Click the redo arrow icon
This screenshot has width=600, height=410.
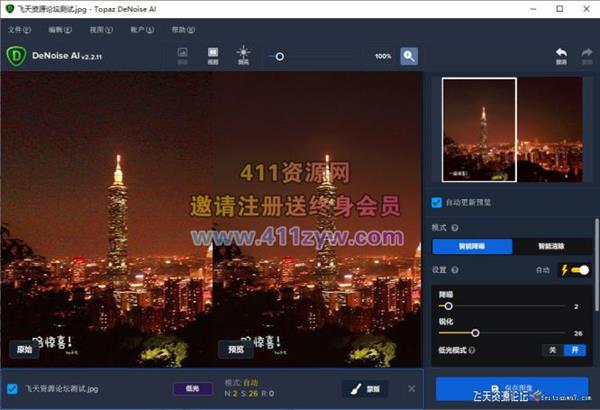coord(587,55)
